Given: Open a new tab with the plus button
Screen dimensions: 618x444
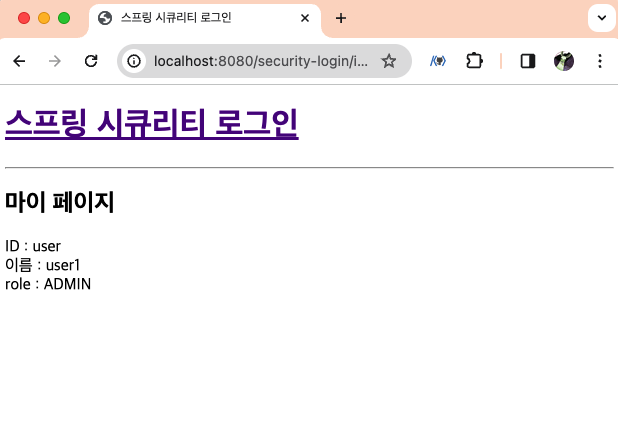Looking at the screenshot, I should tap(341, 18).
